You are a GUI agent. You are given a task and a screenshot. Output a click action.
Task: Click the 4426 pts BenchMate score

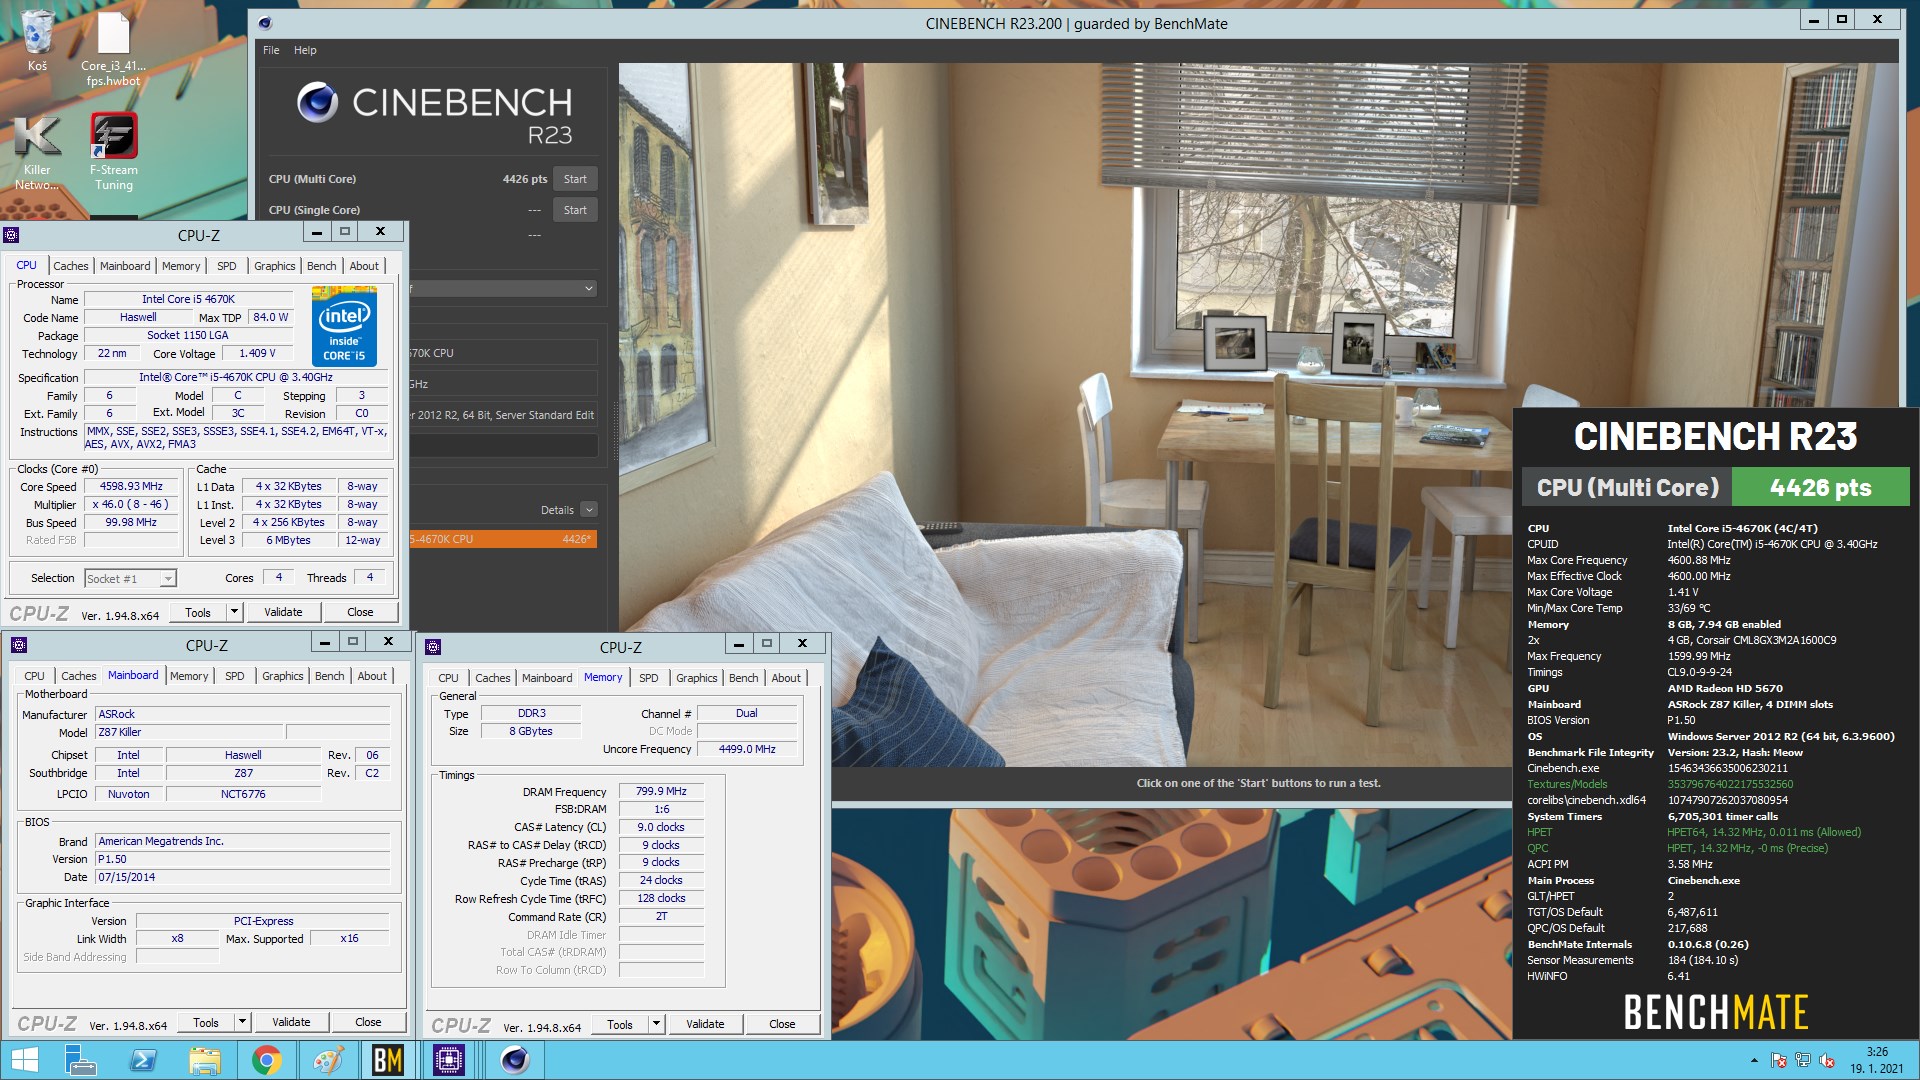[x=1820, y=488]
